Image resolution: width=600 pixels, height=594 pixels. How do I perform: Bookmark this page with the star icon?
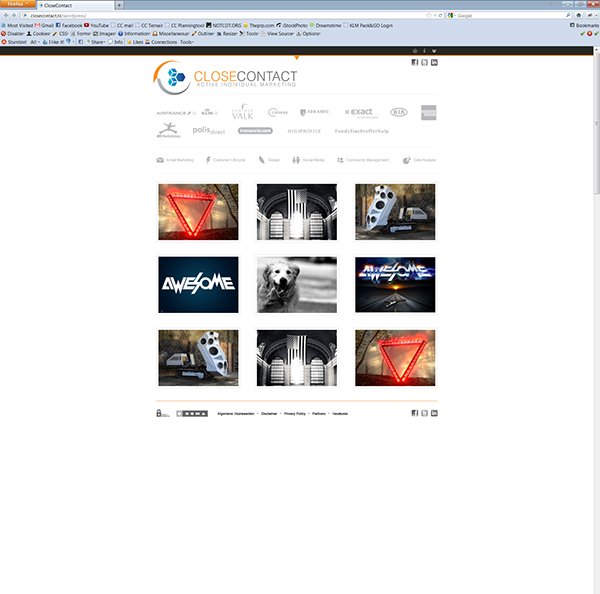429,15
